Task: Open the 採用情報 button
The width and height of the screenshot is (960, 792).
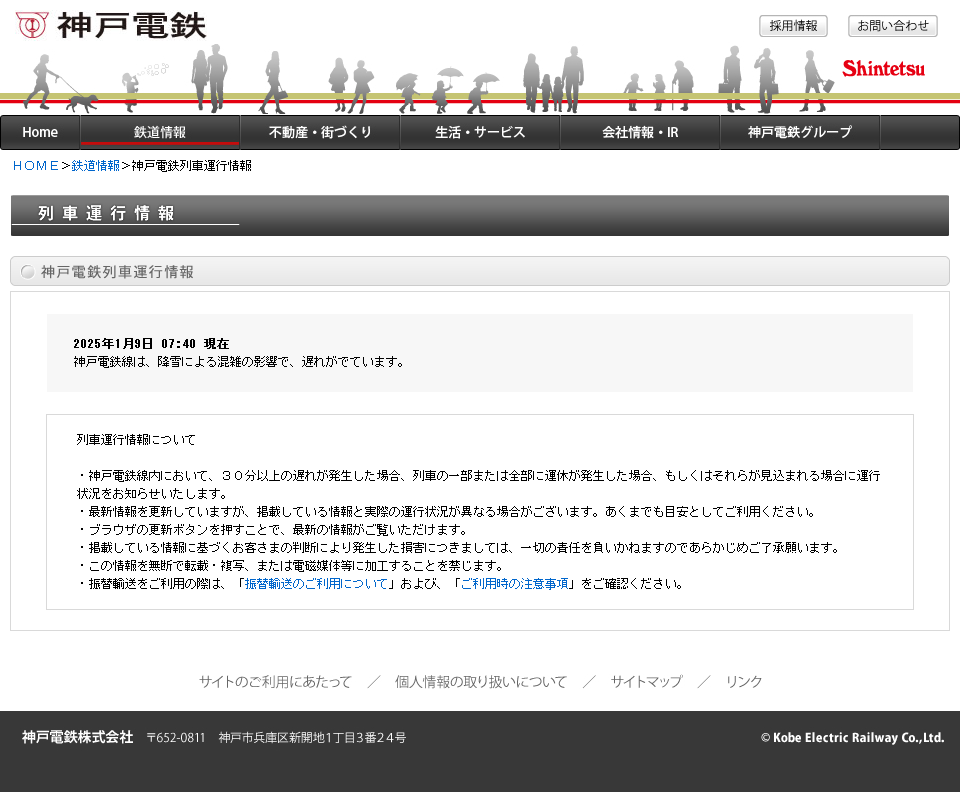Action: (793, 26)
